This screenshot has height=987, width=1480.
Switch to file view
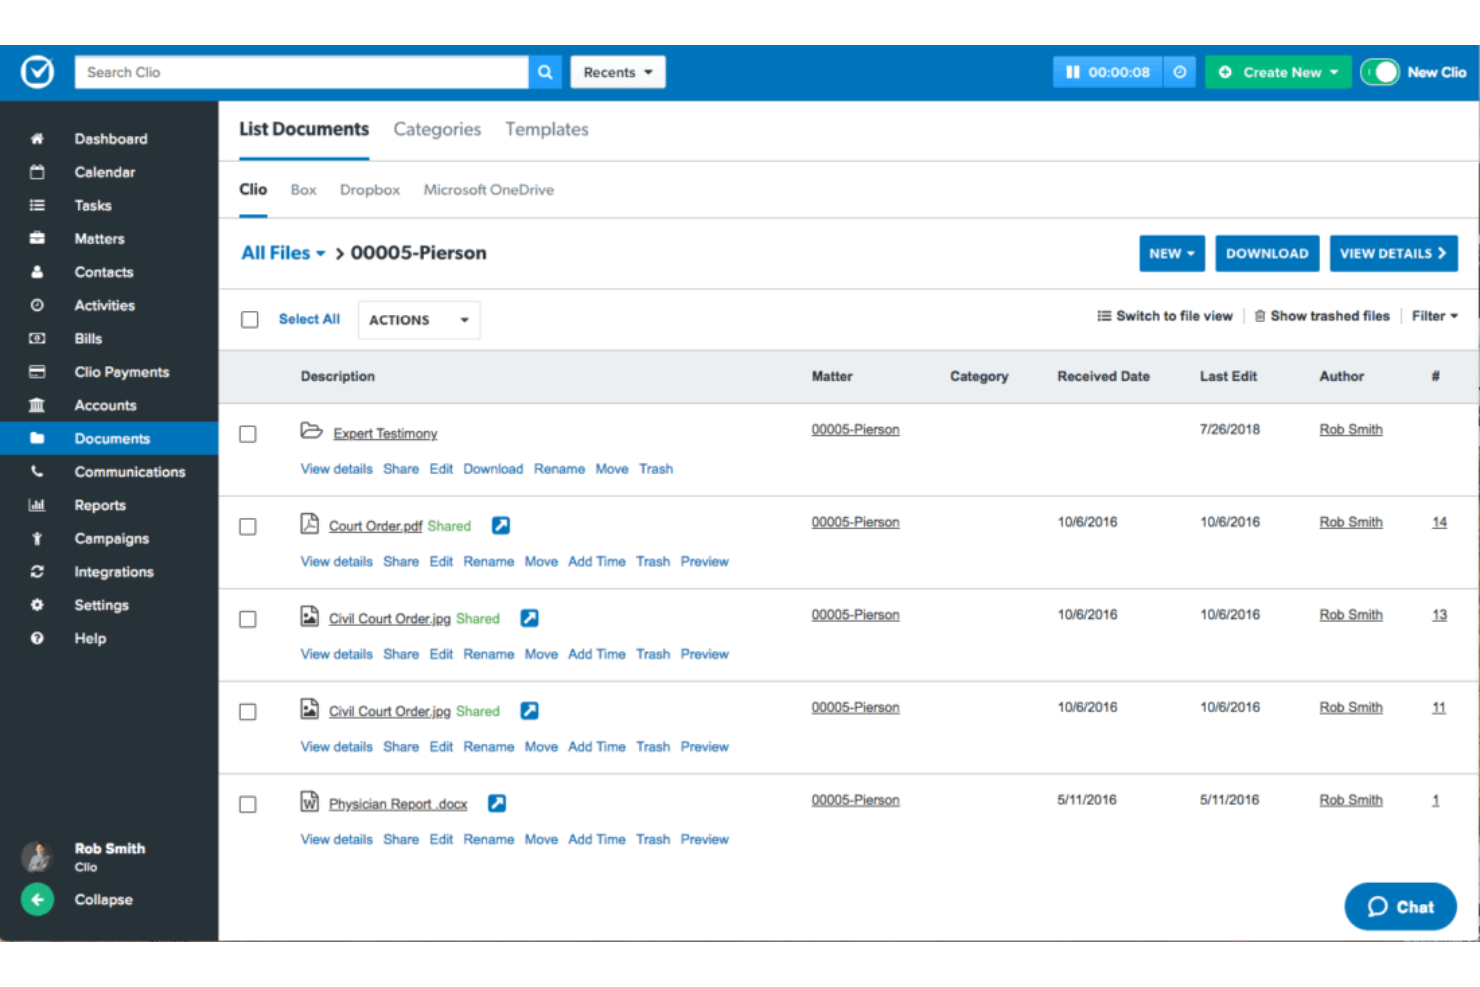[x=1165, y=316]
